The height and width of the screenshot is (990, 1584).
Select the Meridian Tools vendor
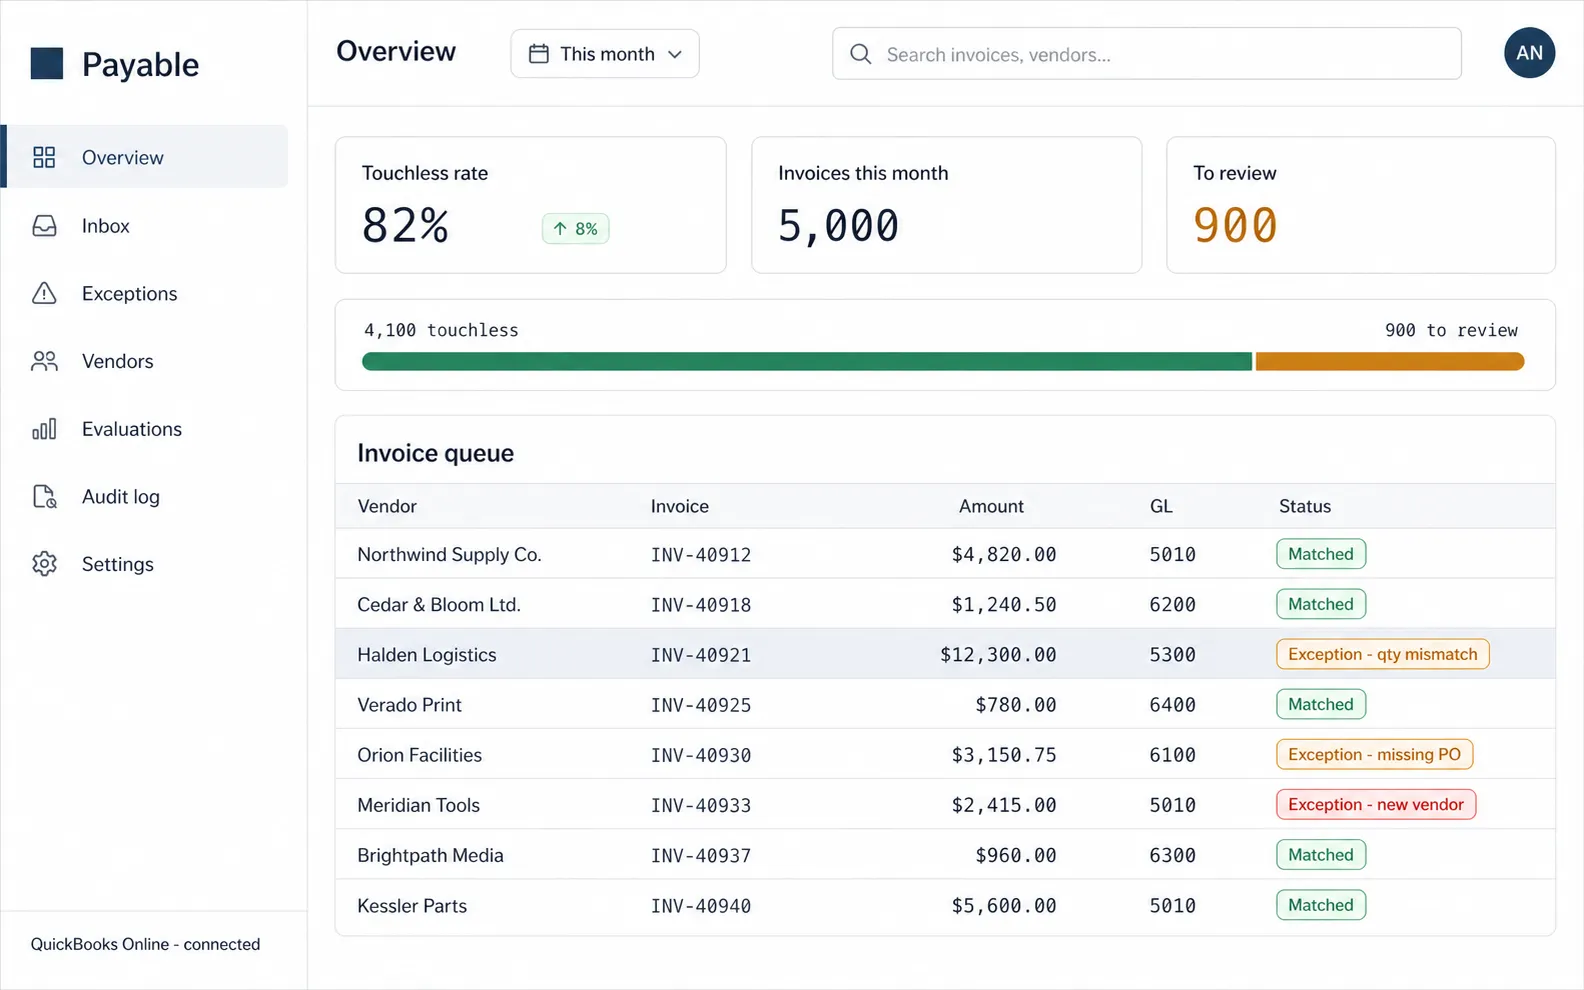coord(419,805)
